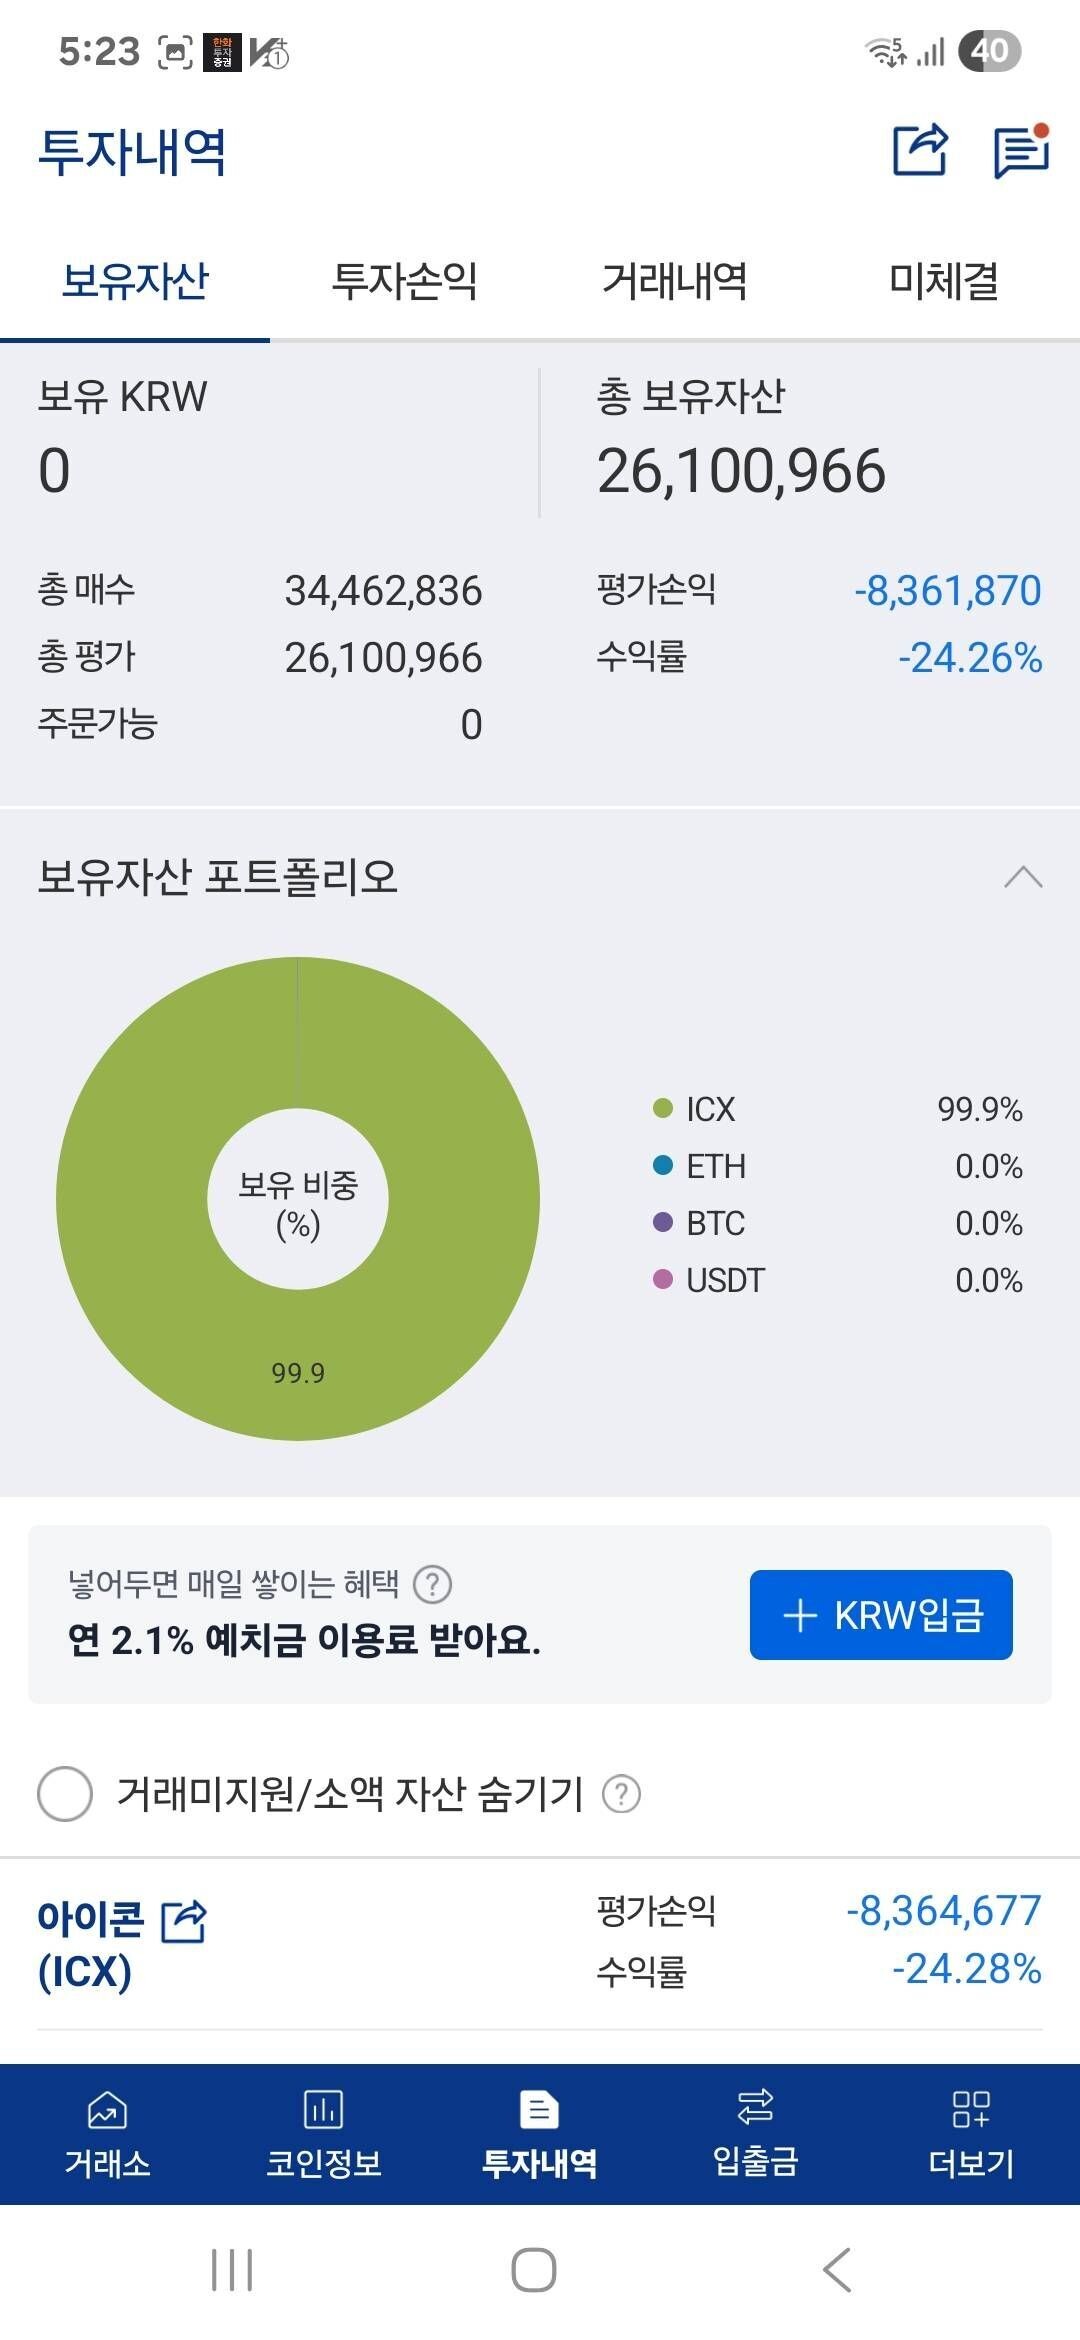Collapse the 보유자산 포트폴리오 section
This screenshot has height=2340, width=1080.
pyautogui.click(x=1021, y=875)
